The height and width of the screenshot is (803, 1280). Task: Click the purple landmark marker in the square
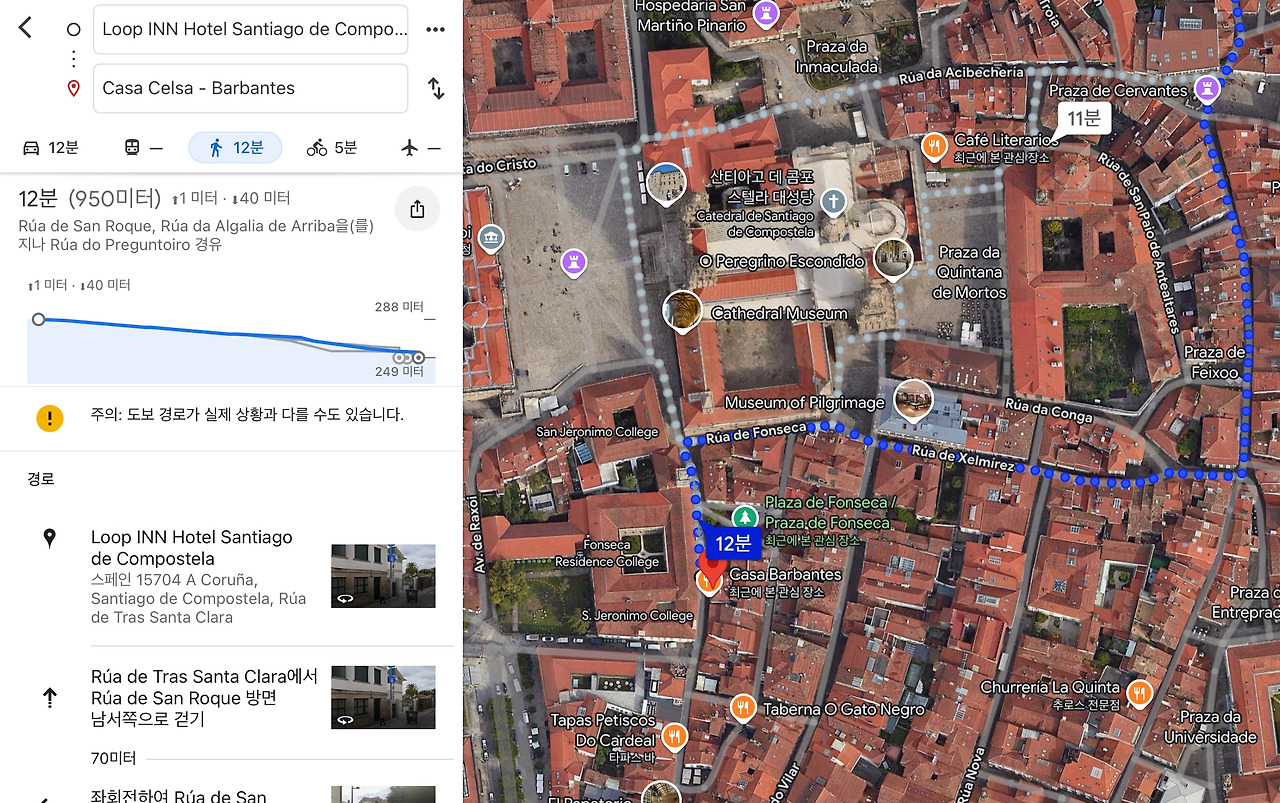pyautogui.click(x=574, y=262)
